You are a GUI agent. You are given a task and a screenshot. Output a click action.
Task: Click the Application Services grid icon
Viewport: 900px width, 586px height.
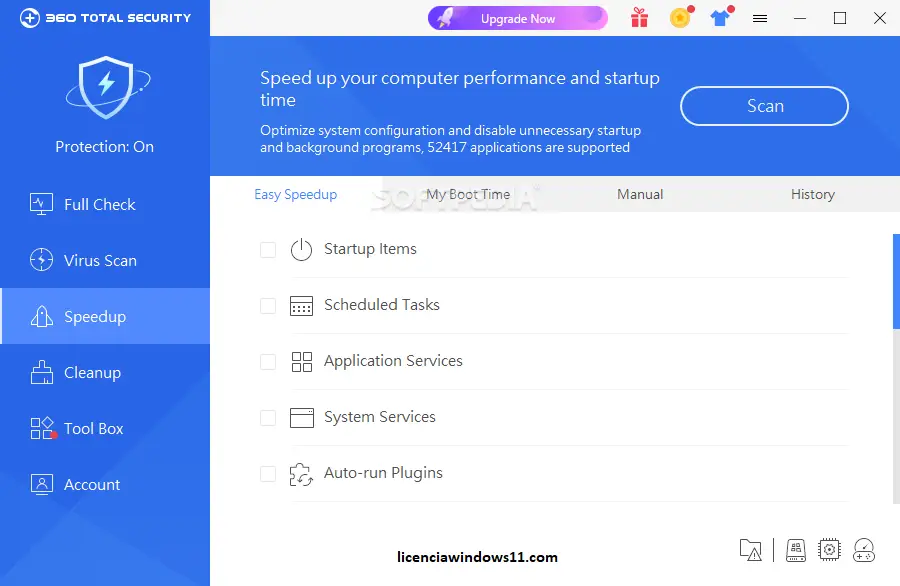(x=301, y=362)
